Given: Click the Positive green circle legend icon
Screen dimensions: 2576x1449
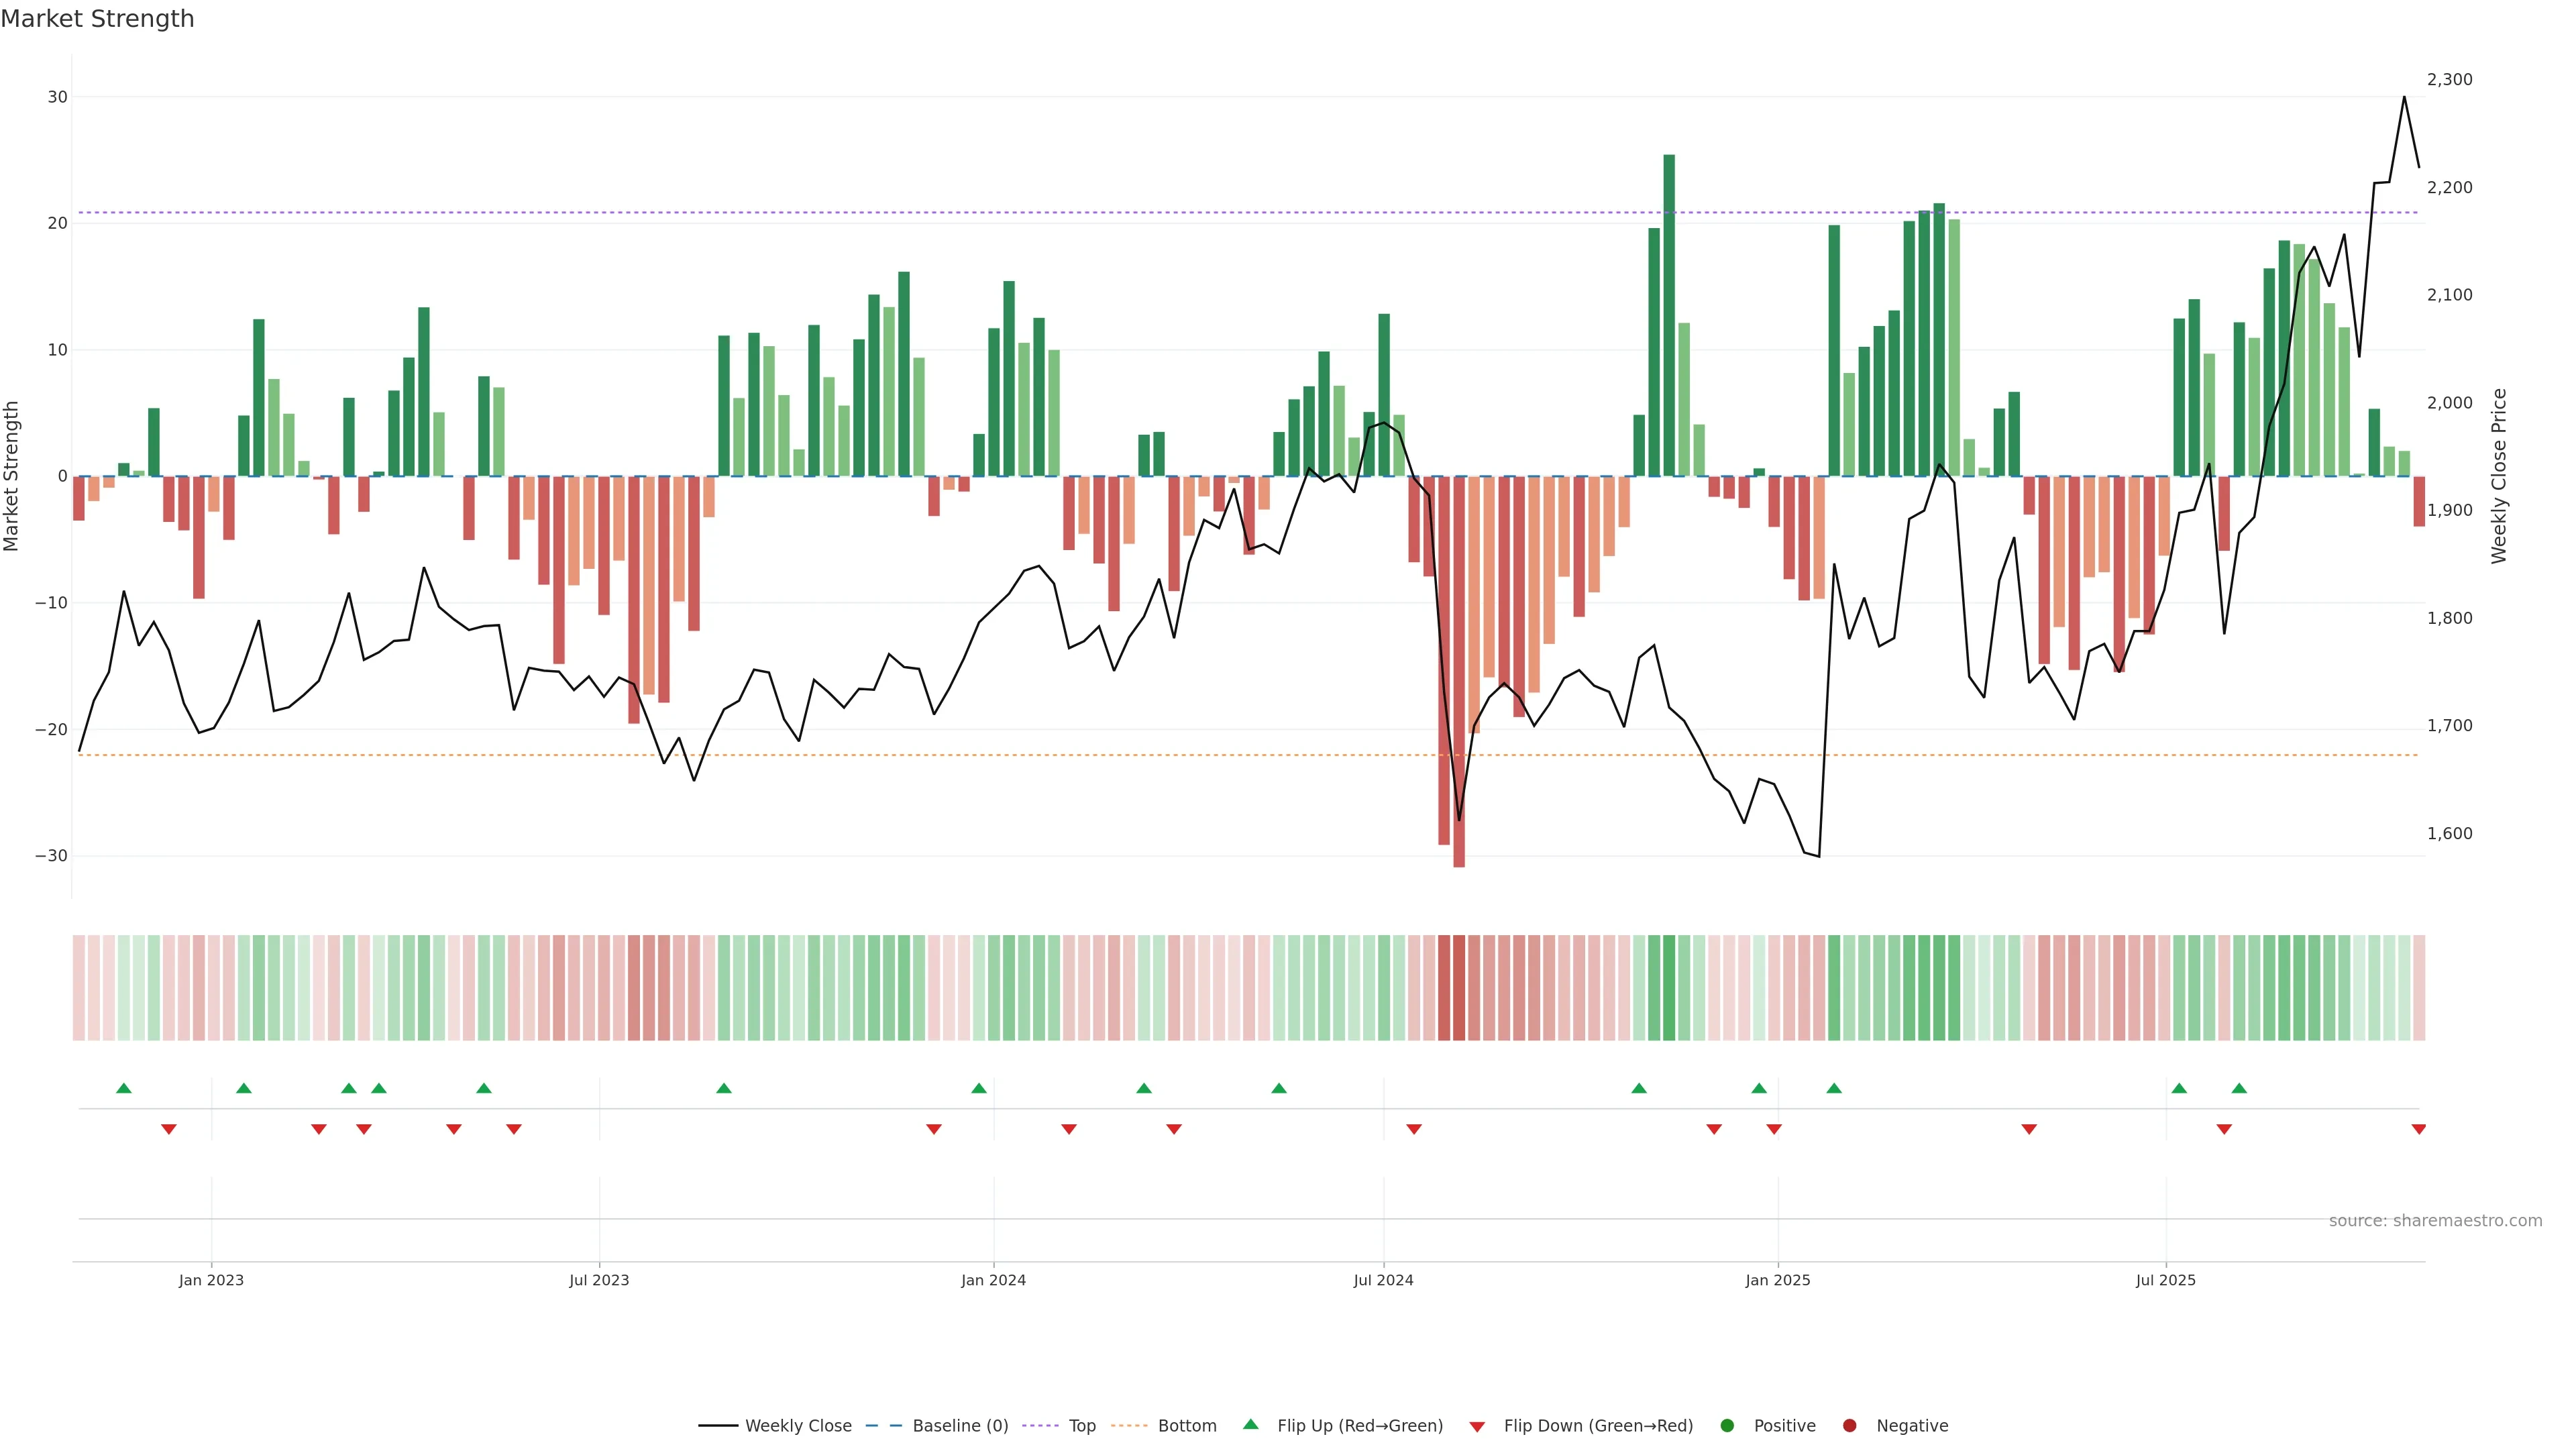Looking at the screenshot, I should pos(1727,1426).
